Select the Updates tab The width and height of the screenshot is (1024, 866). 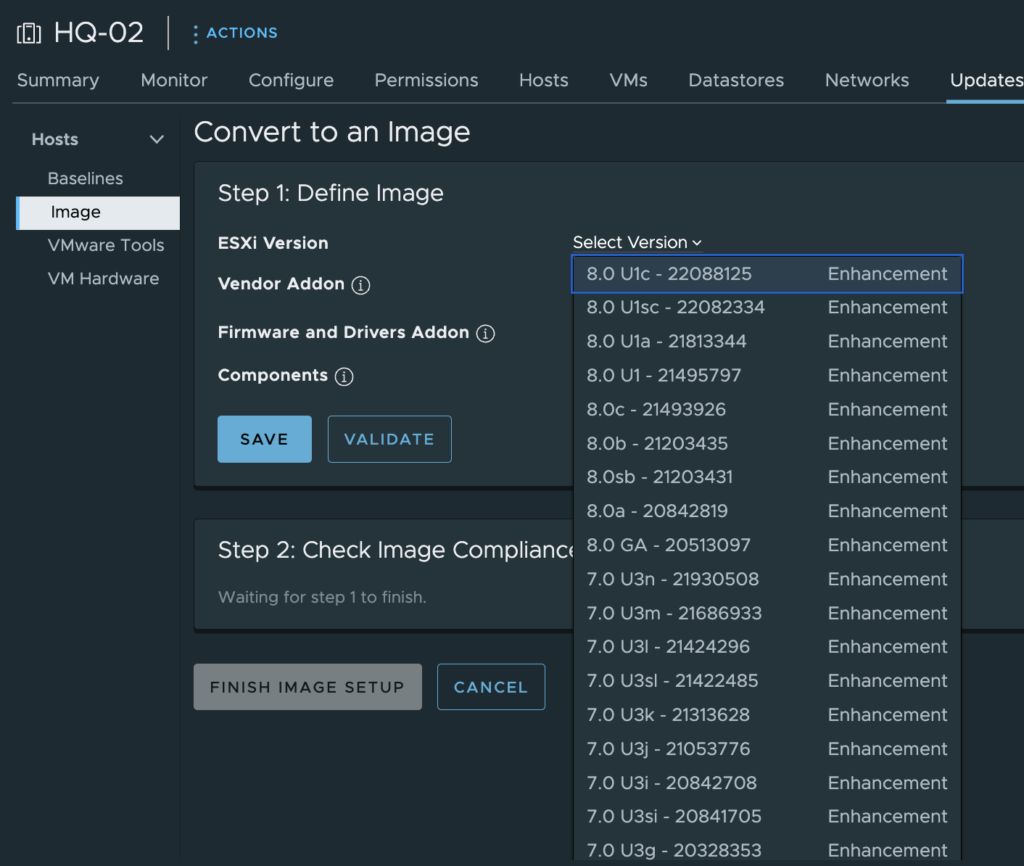click(986, 80)
